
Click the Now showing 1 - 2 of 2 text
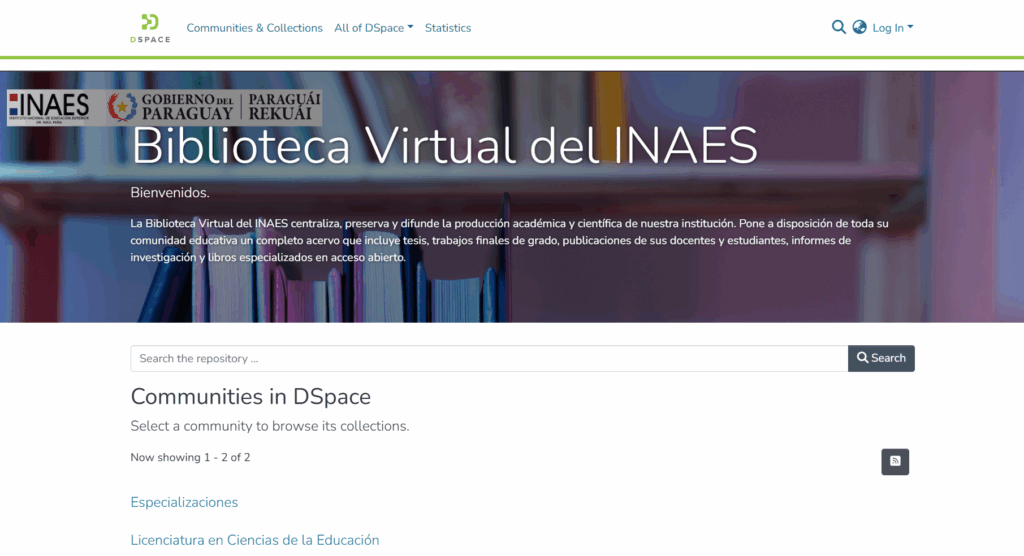pos(190,457)
